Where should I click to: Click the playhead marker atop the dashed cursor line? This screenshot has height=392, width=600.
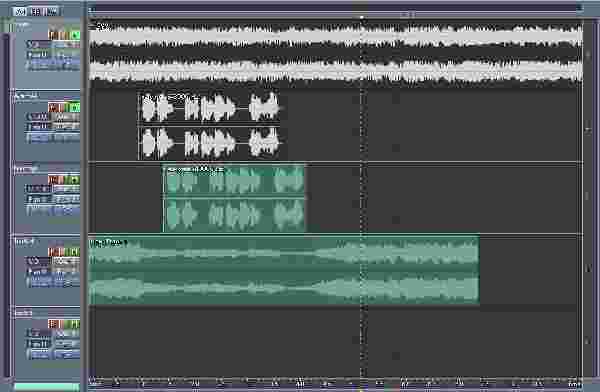pos(362,18)
